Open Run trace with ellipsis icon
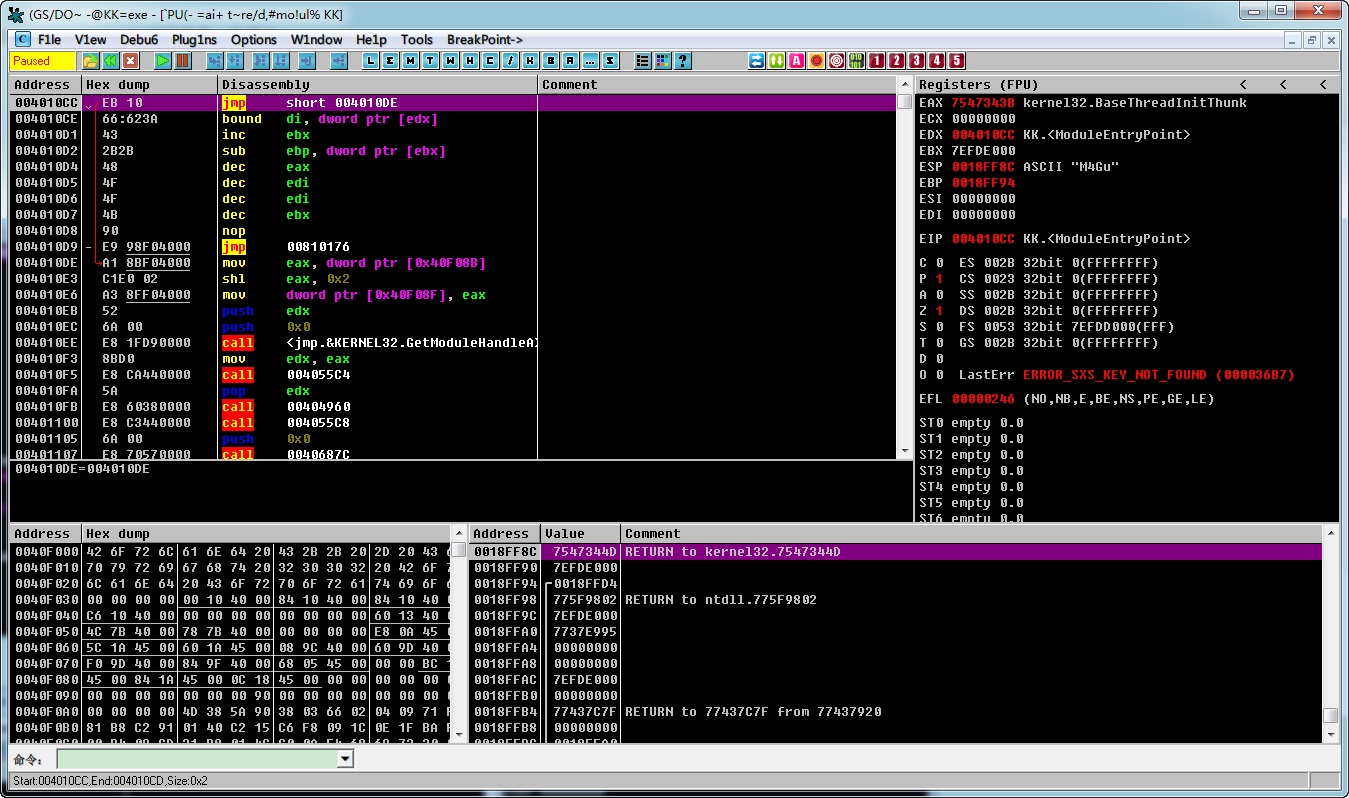 point(590,61)
